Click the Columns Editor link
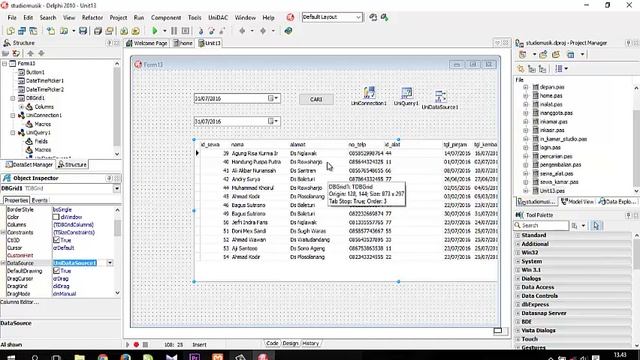This screenshot has height=360, width=640. [19, 302]
